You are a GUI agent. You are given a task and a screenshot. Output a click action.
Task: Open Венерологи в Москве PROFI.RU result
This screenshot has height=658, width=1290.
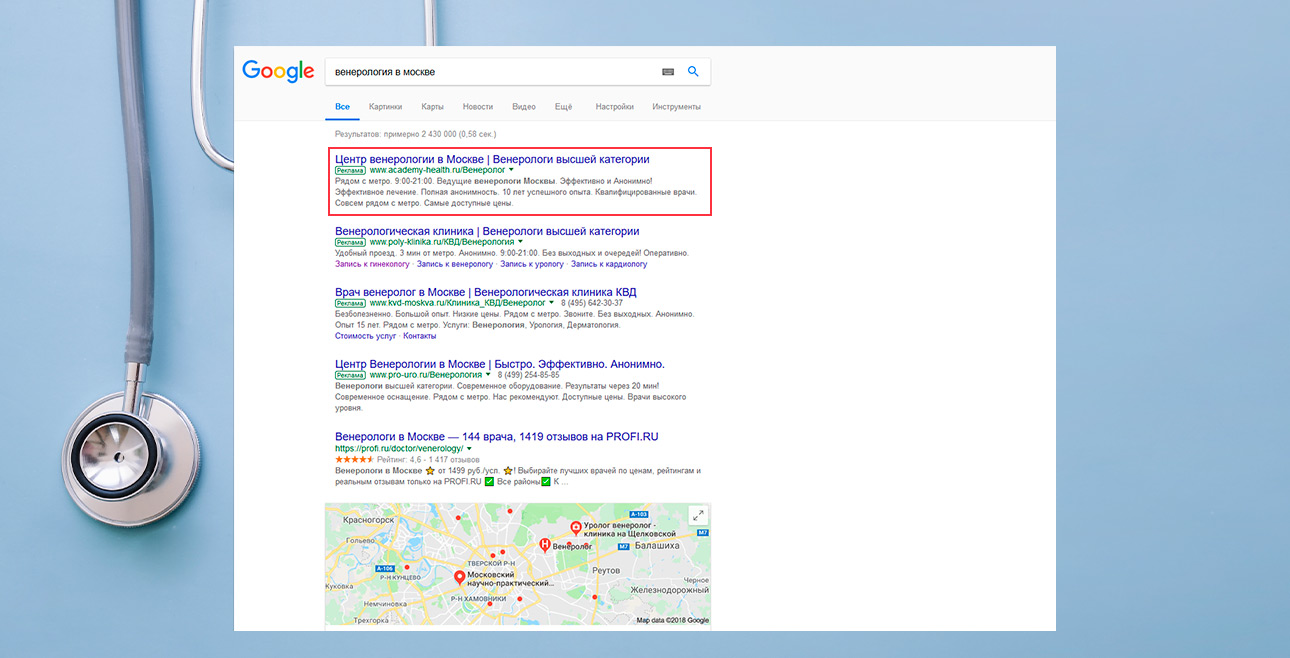pos(496,437)
